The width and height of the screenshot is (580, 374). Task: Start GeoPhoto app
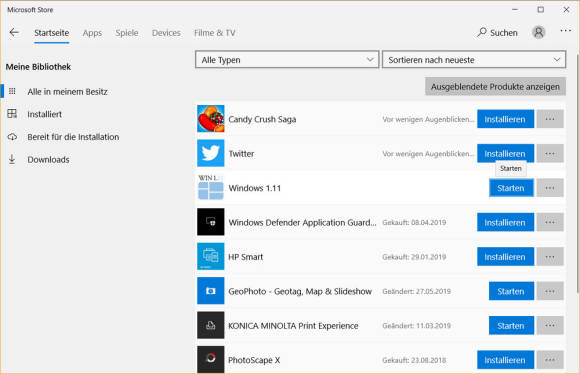tap(511, 291)
